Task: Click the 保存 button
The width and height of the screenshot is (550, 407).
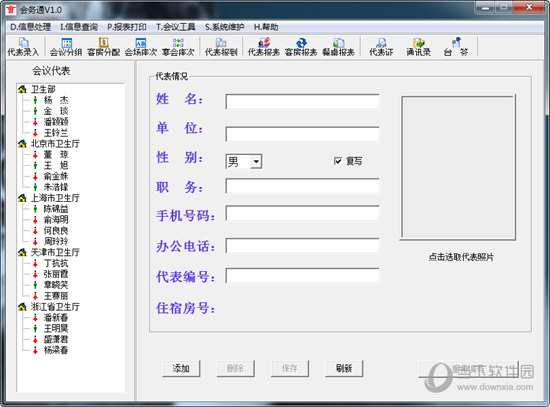Action: tap(290, 368)
